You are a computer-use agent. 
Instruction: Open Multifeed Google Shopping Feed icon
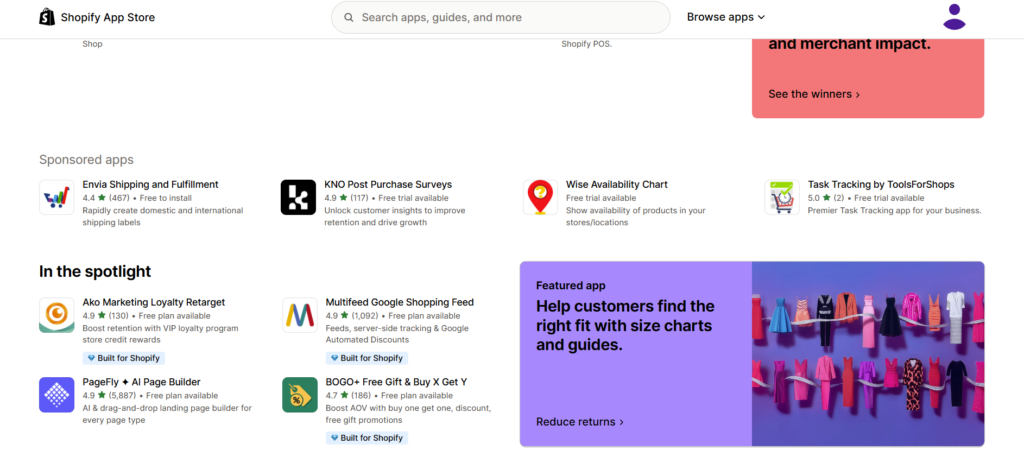300,315
